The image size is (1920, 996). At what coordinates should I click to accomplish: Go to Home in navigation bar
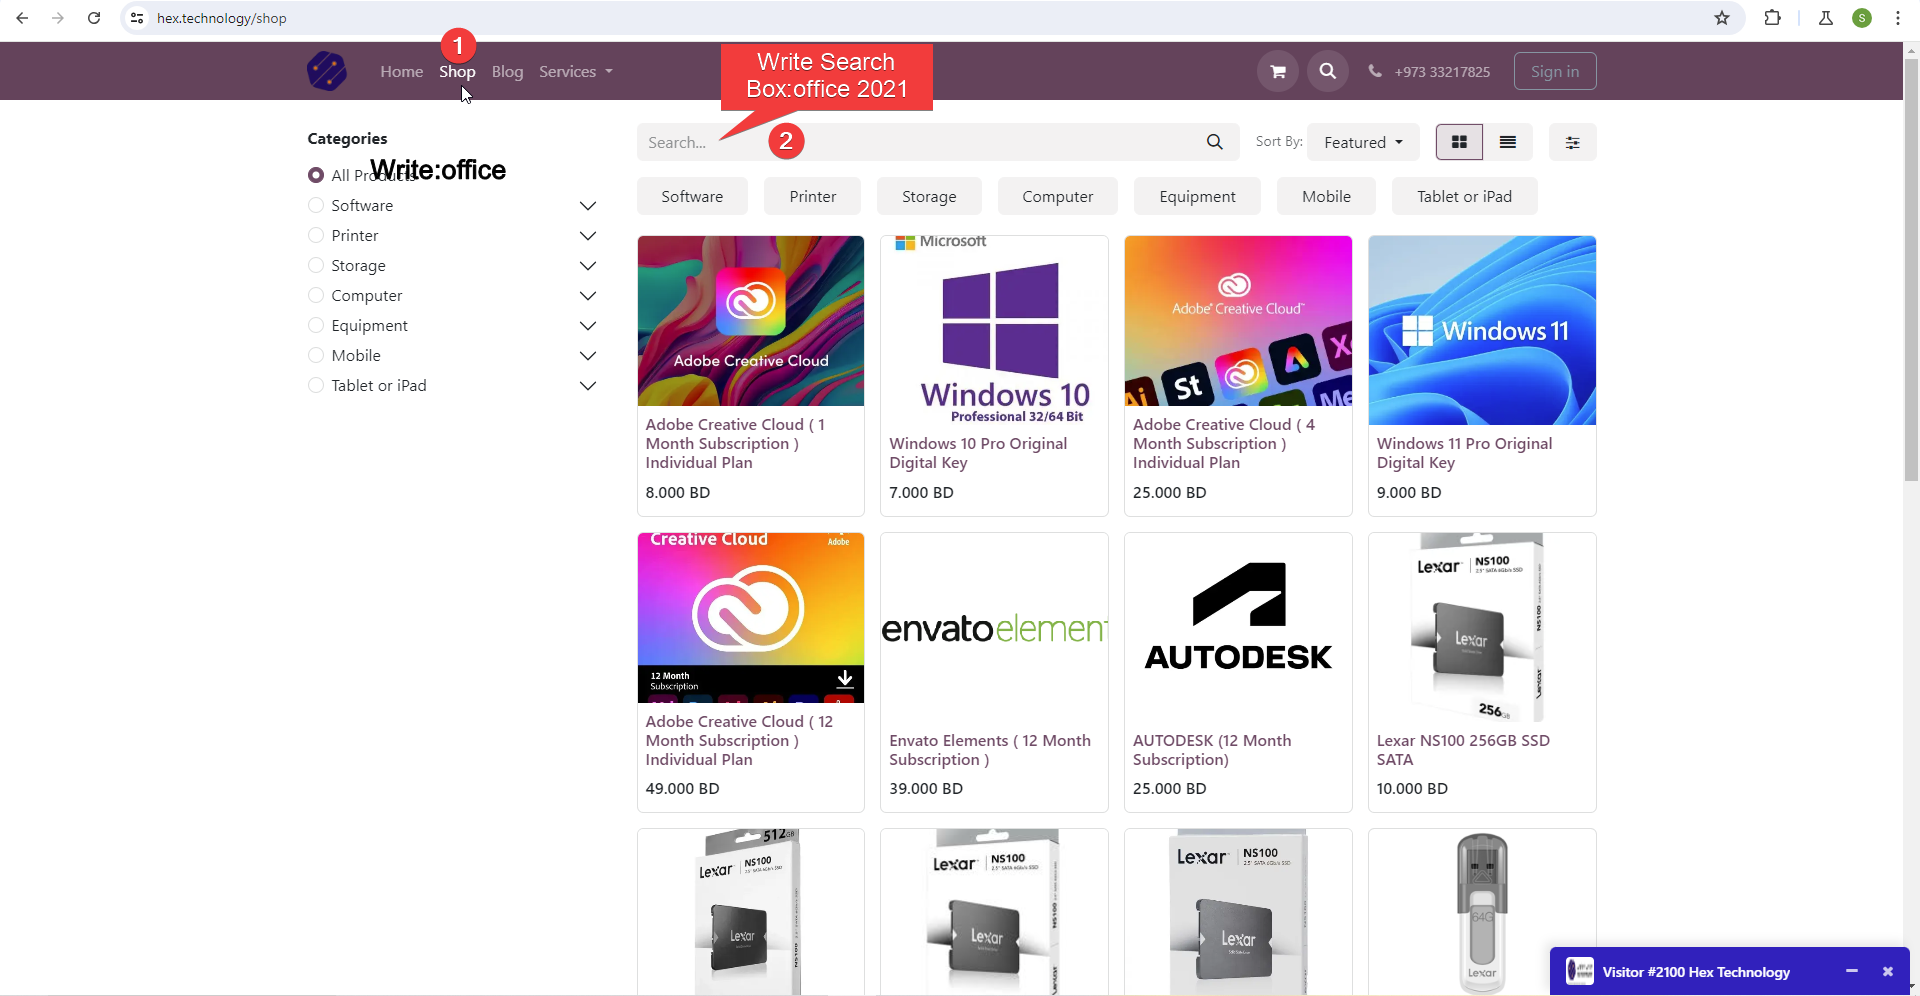tap(401, 71)
